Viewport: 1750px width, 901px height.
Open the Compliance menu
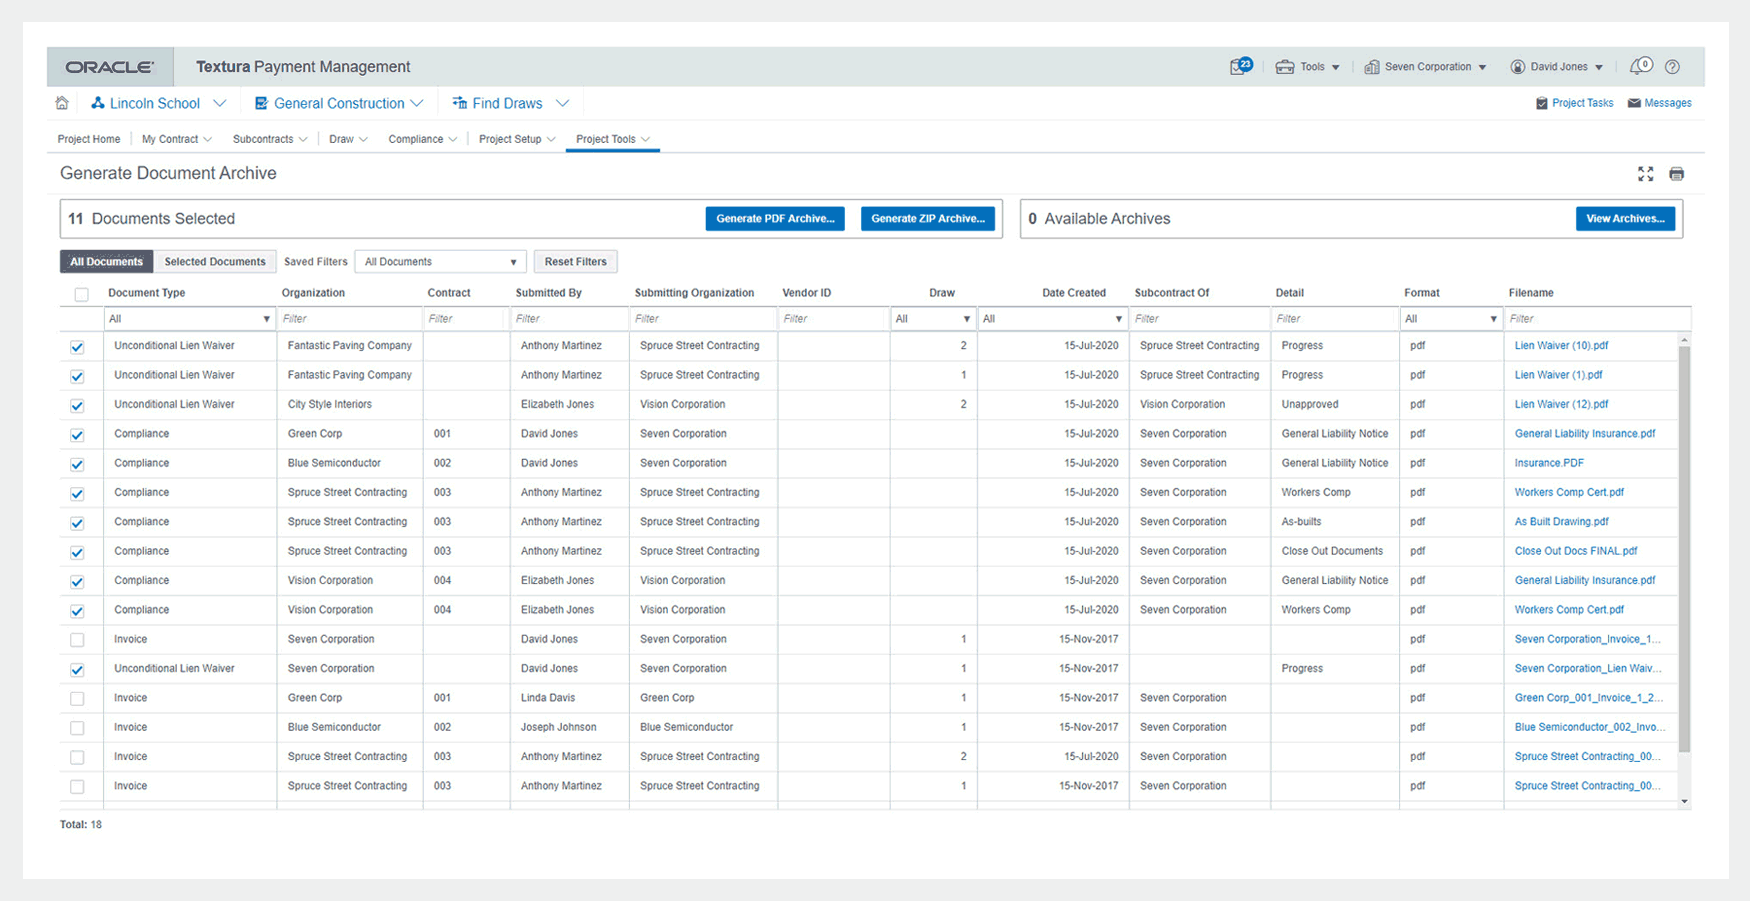click(422, 139)
